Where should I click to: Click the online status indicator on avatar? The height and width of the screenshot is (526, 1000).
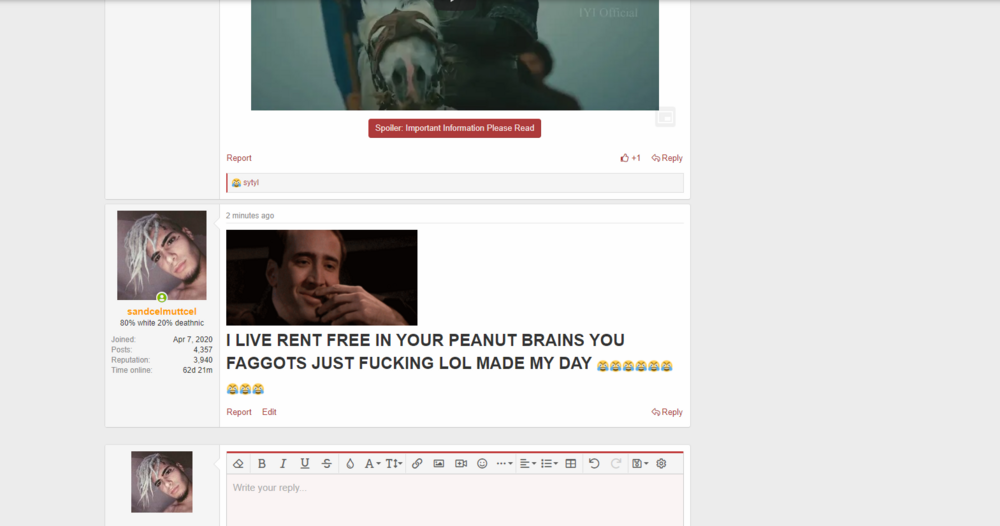tap(162, 298)
